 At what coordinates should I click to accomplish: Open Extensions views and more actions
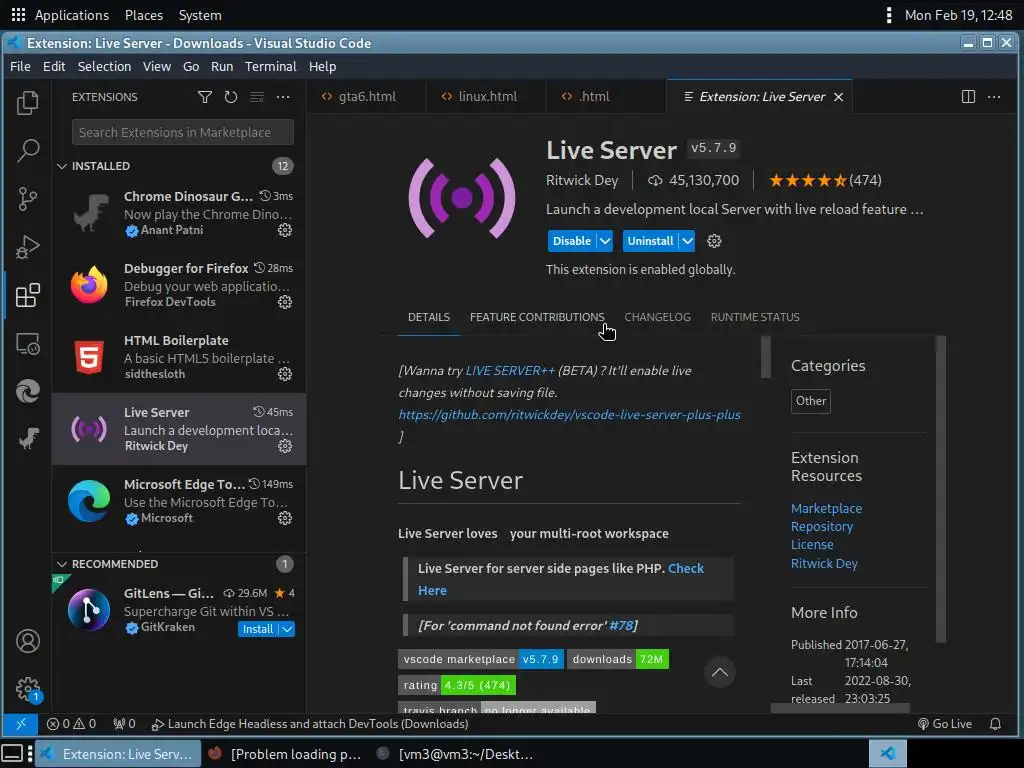coord(283,97)
